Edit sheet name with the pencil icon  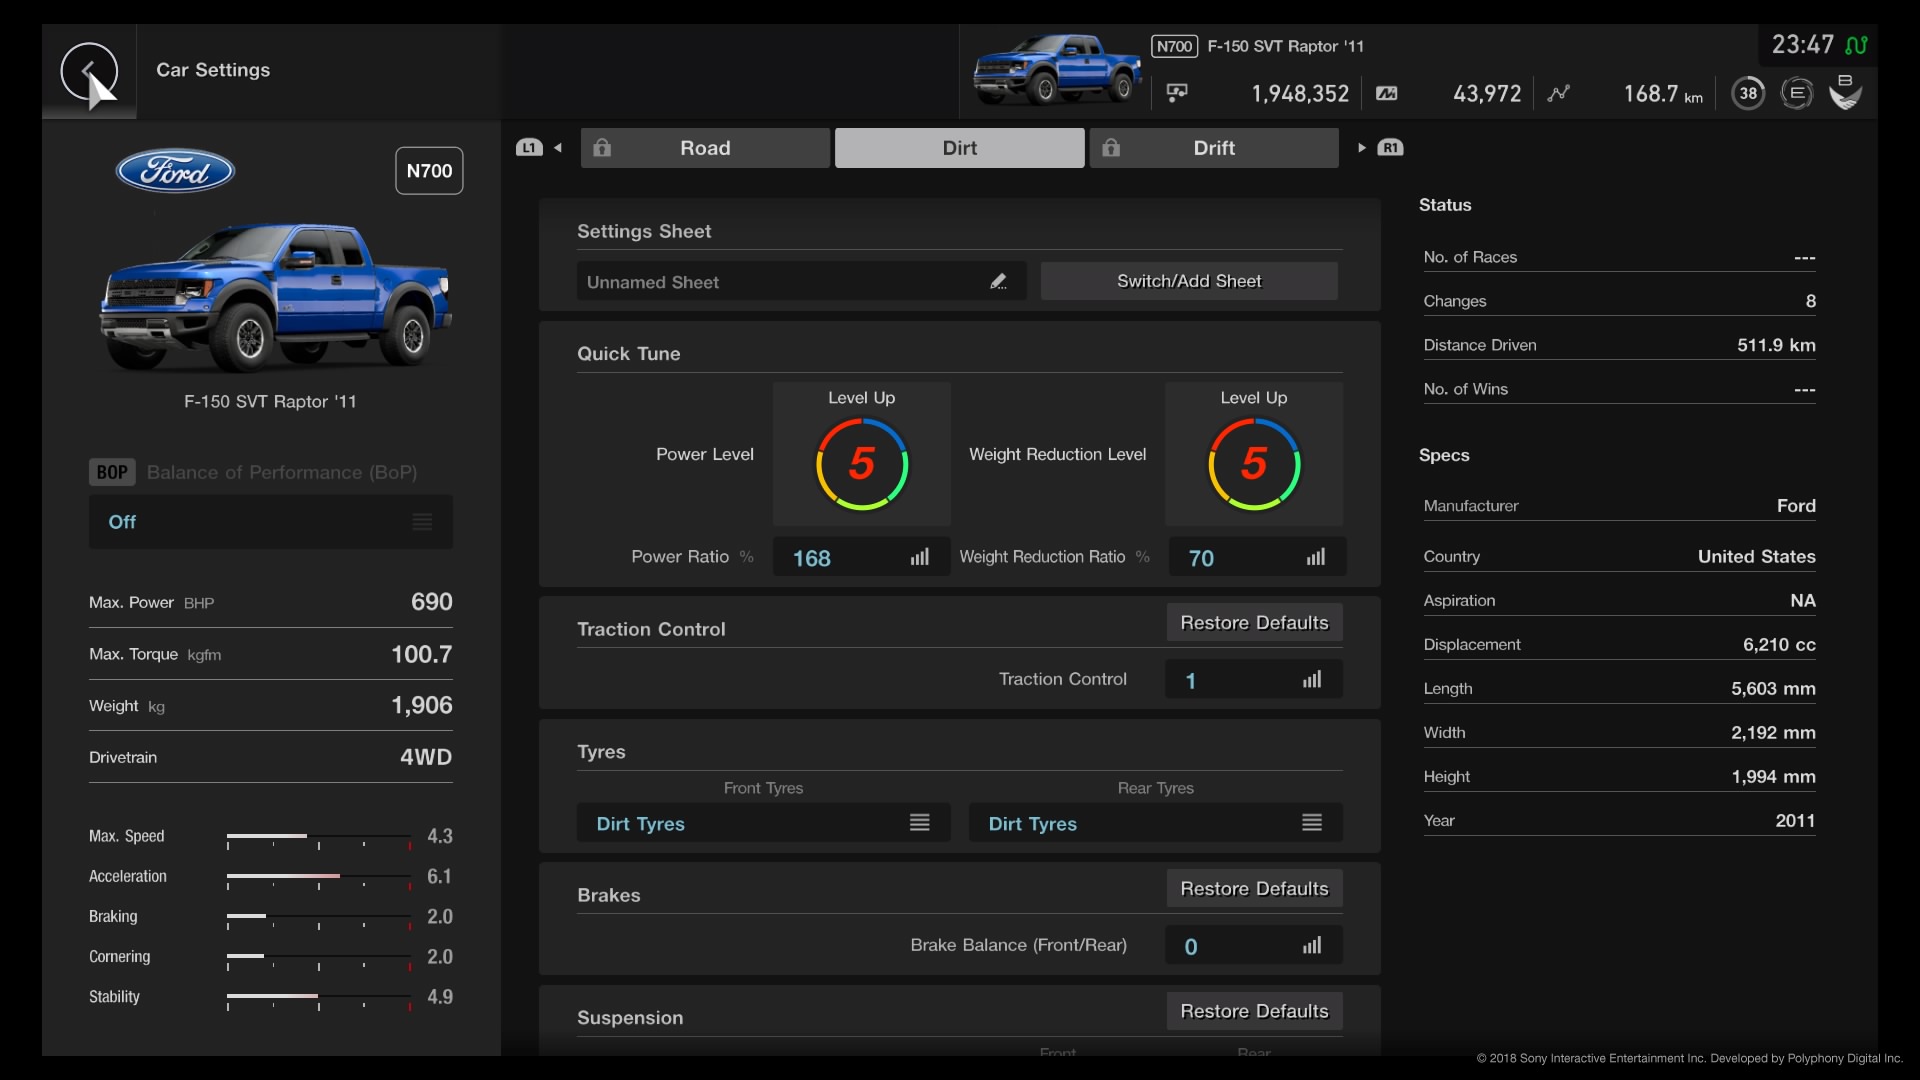pyautogui.click(x=998, y=282)
